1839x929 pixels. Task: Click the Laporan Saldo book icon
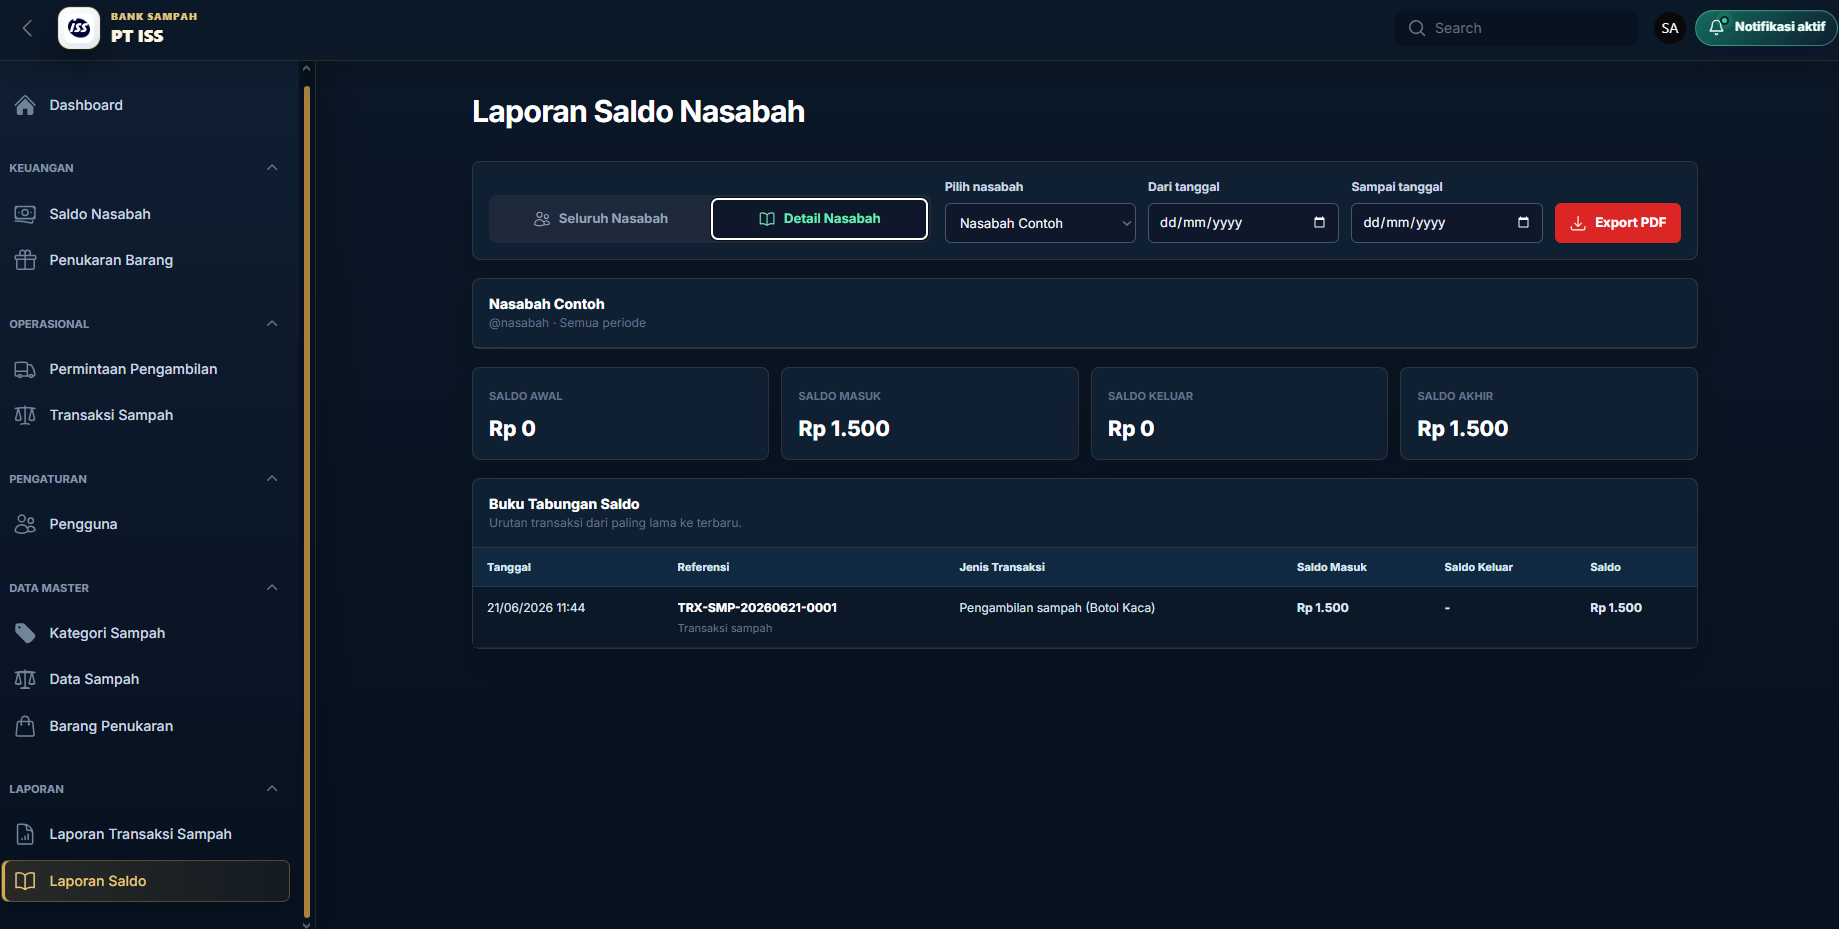pyautogui.click(x=25, y=881)
